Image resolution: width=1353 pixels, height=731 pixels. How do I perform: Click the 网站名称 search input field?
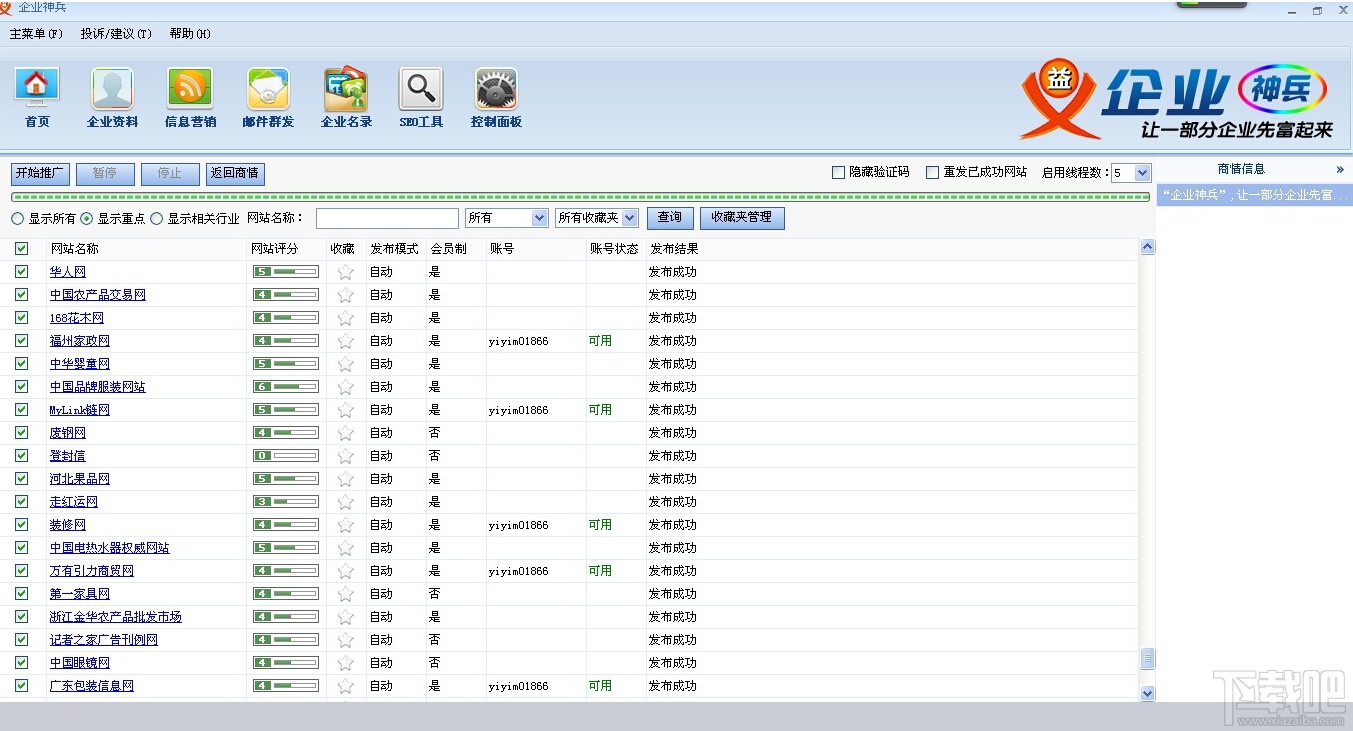pos(387,218)
